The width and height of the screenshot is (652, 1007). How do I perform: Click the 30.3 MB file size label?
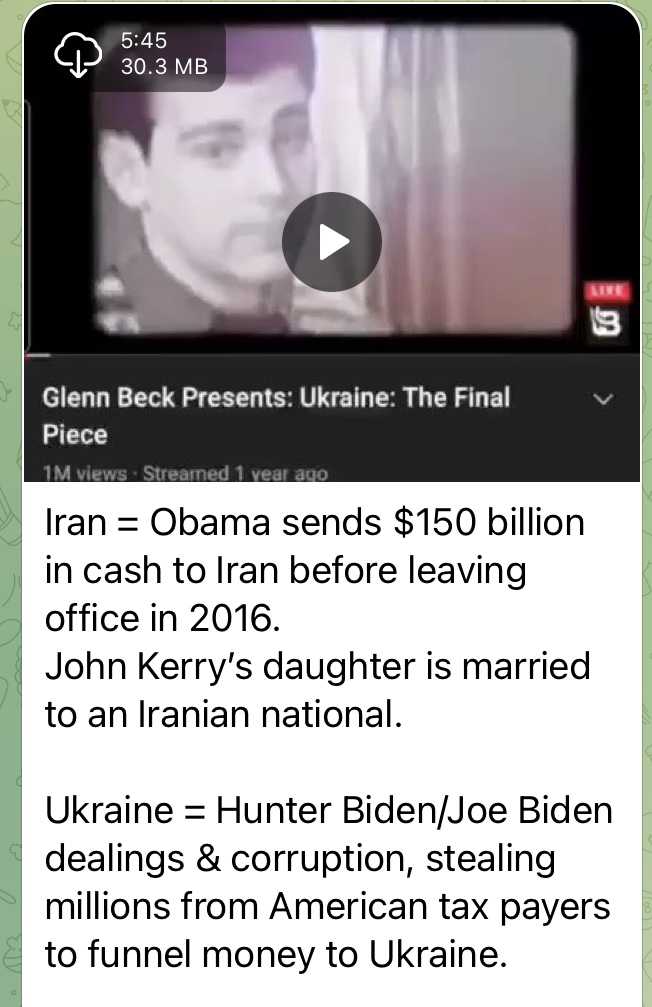click(x=164, y=66)
